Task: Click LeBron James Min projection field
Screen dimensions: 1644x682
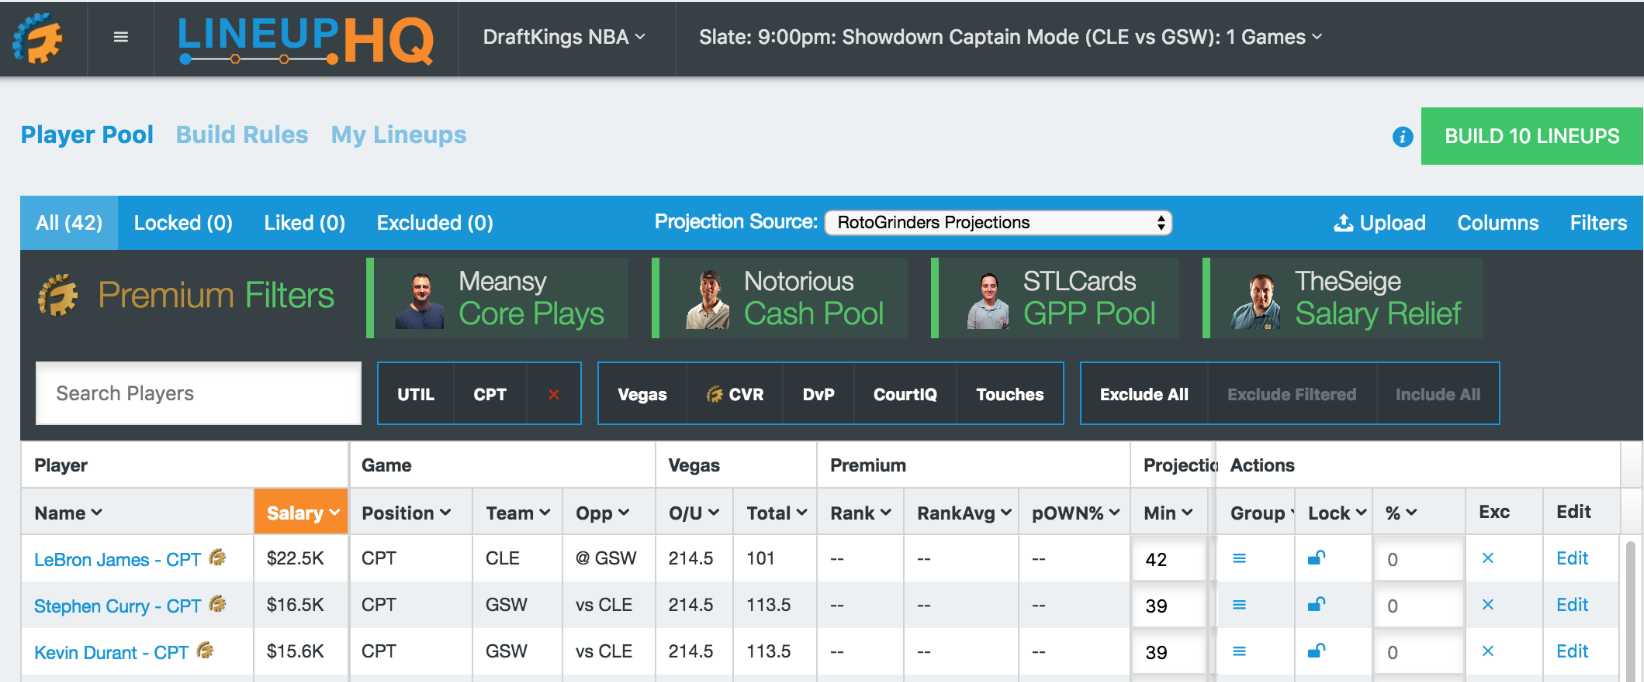Action: pyautogui.click(x=1169, y=560)
